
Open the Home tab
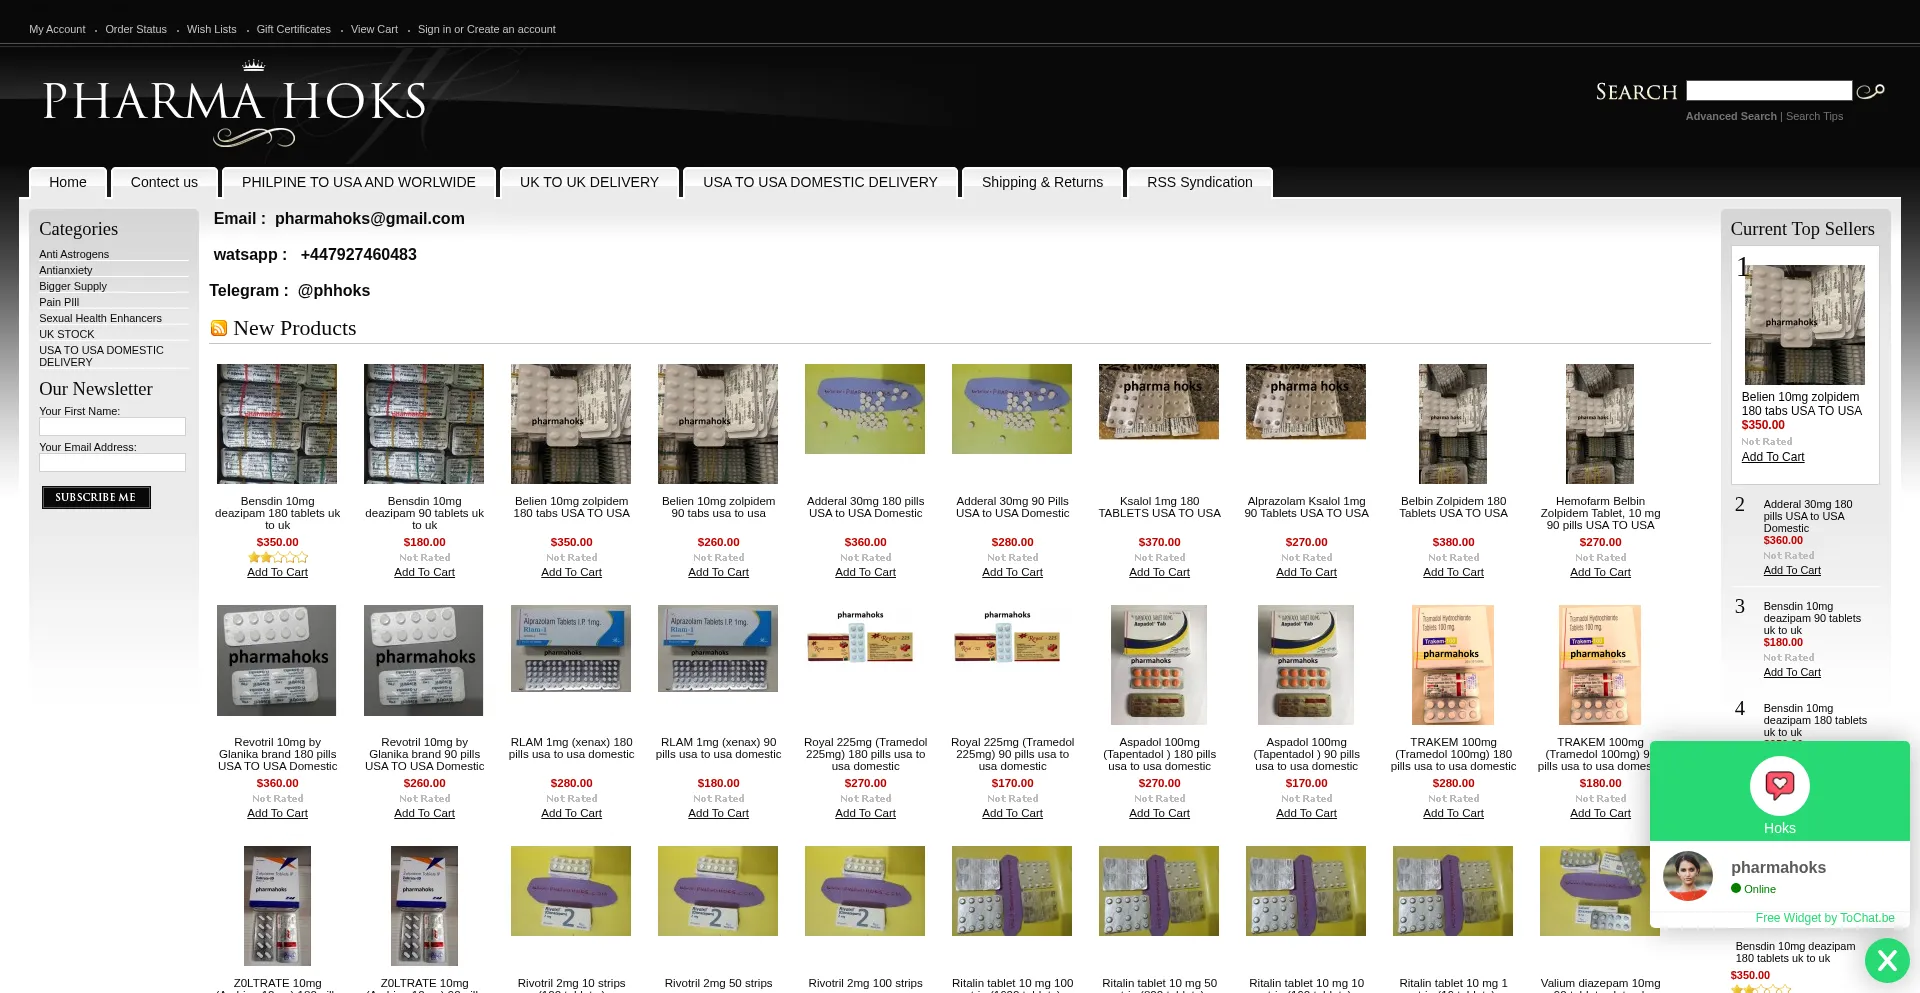click(x=68, y=182)
